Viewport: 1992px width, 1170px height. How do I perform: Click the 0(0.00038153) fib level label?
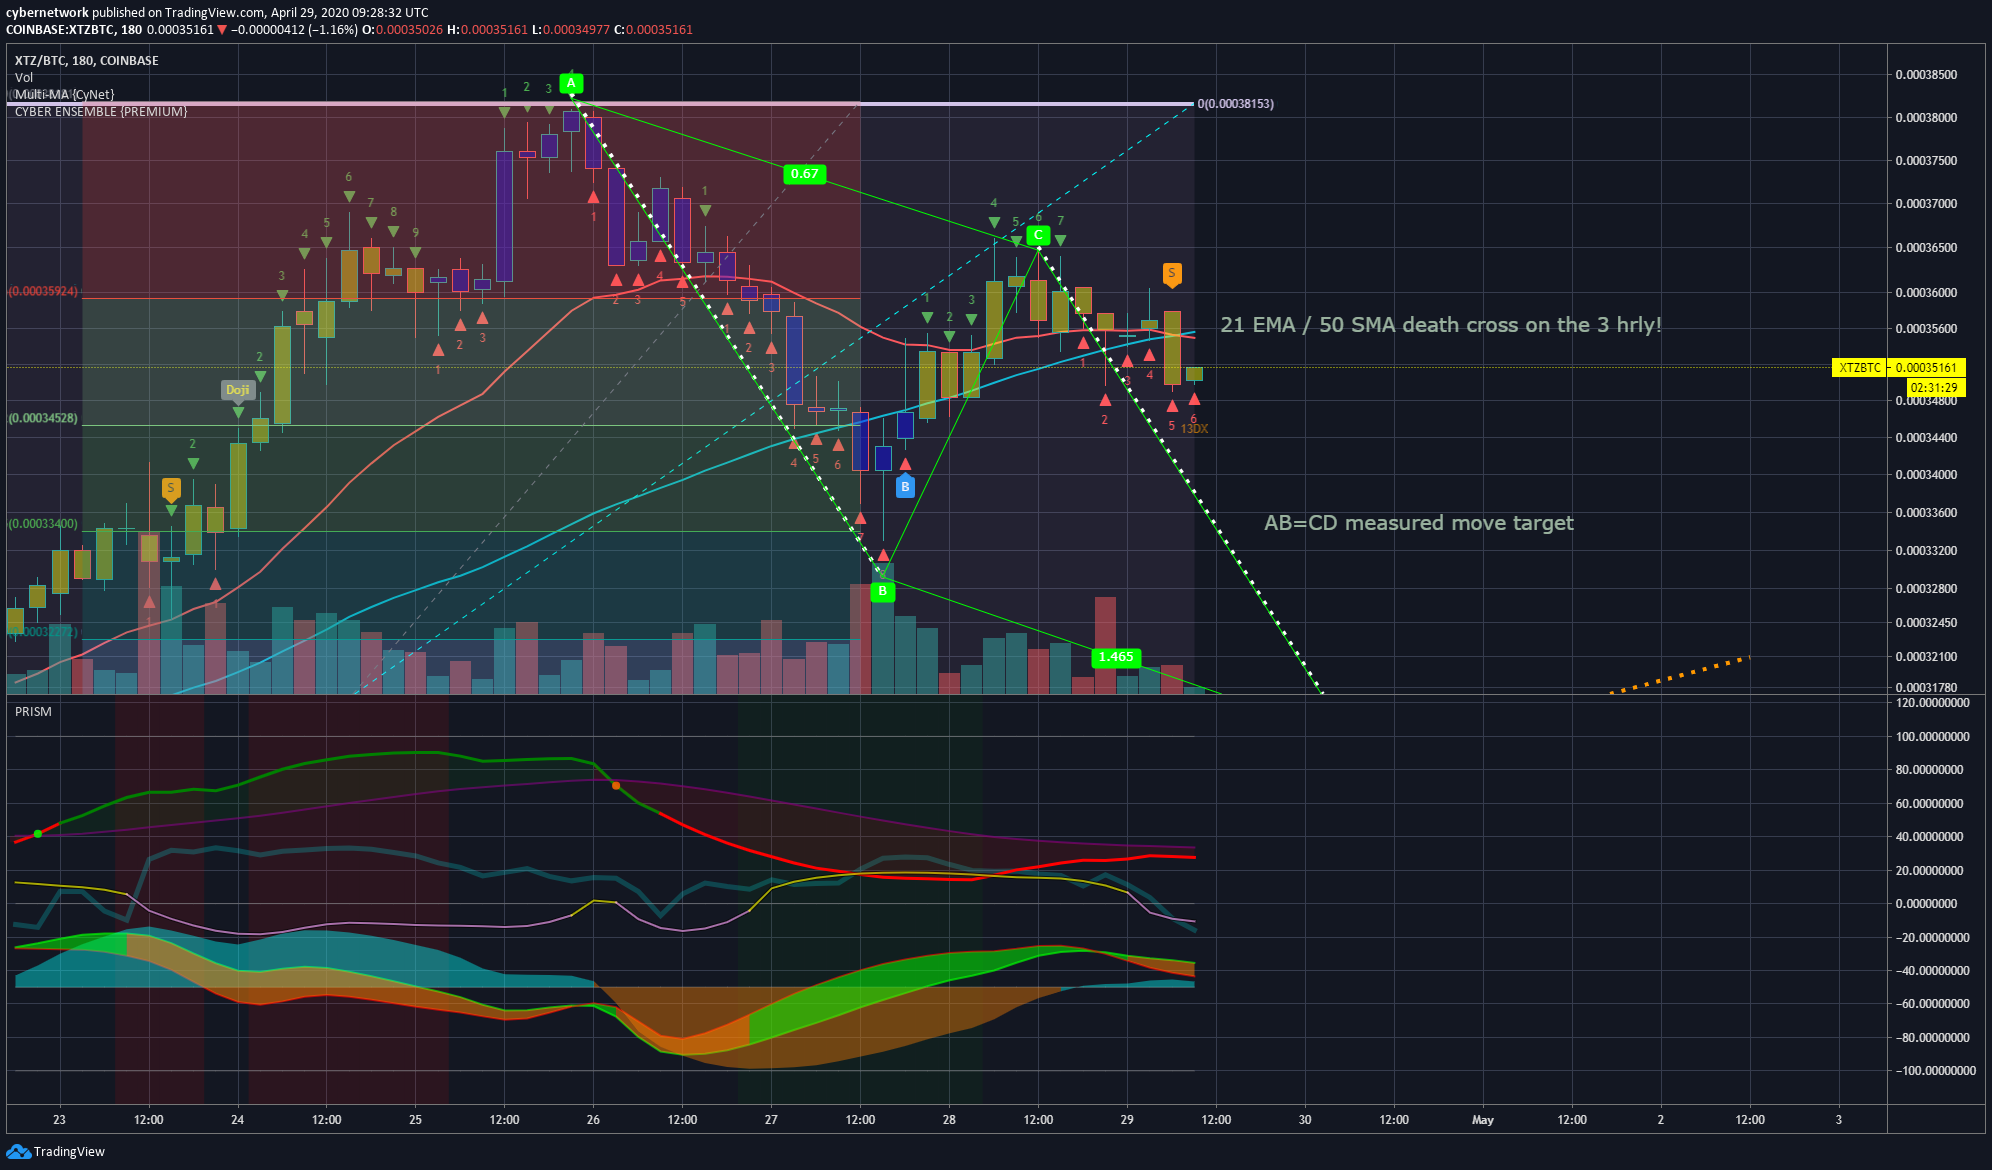point(1236,104)
